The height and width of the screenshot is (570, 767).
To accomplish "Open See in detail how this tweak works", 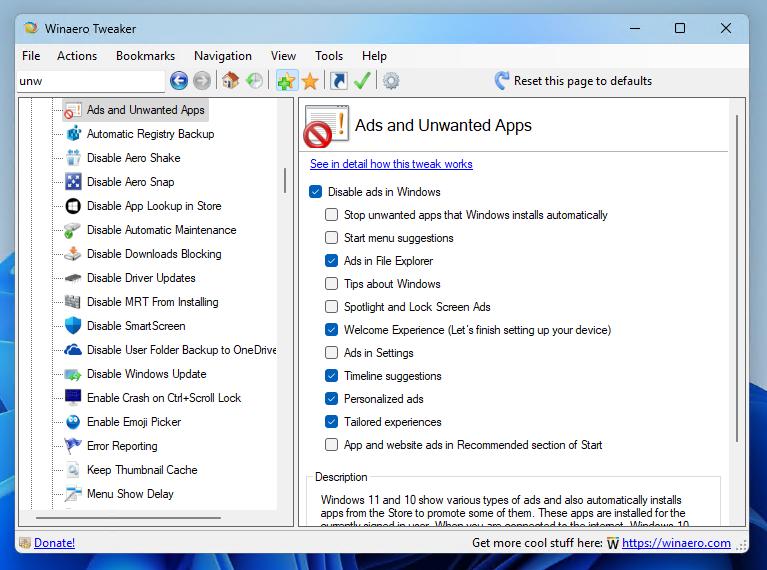I will point(391,164).
